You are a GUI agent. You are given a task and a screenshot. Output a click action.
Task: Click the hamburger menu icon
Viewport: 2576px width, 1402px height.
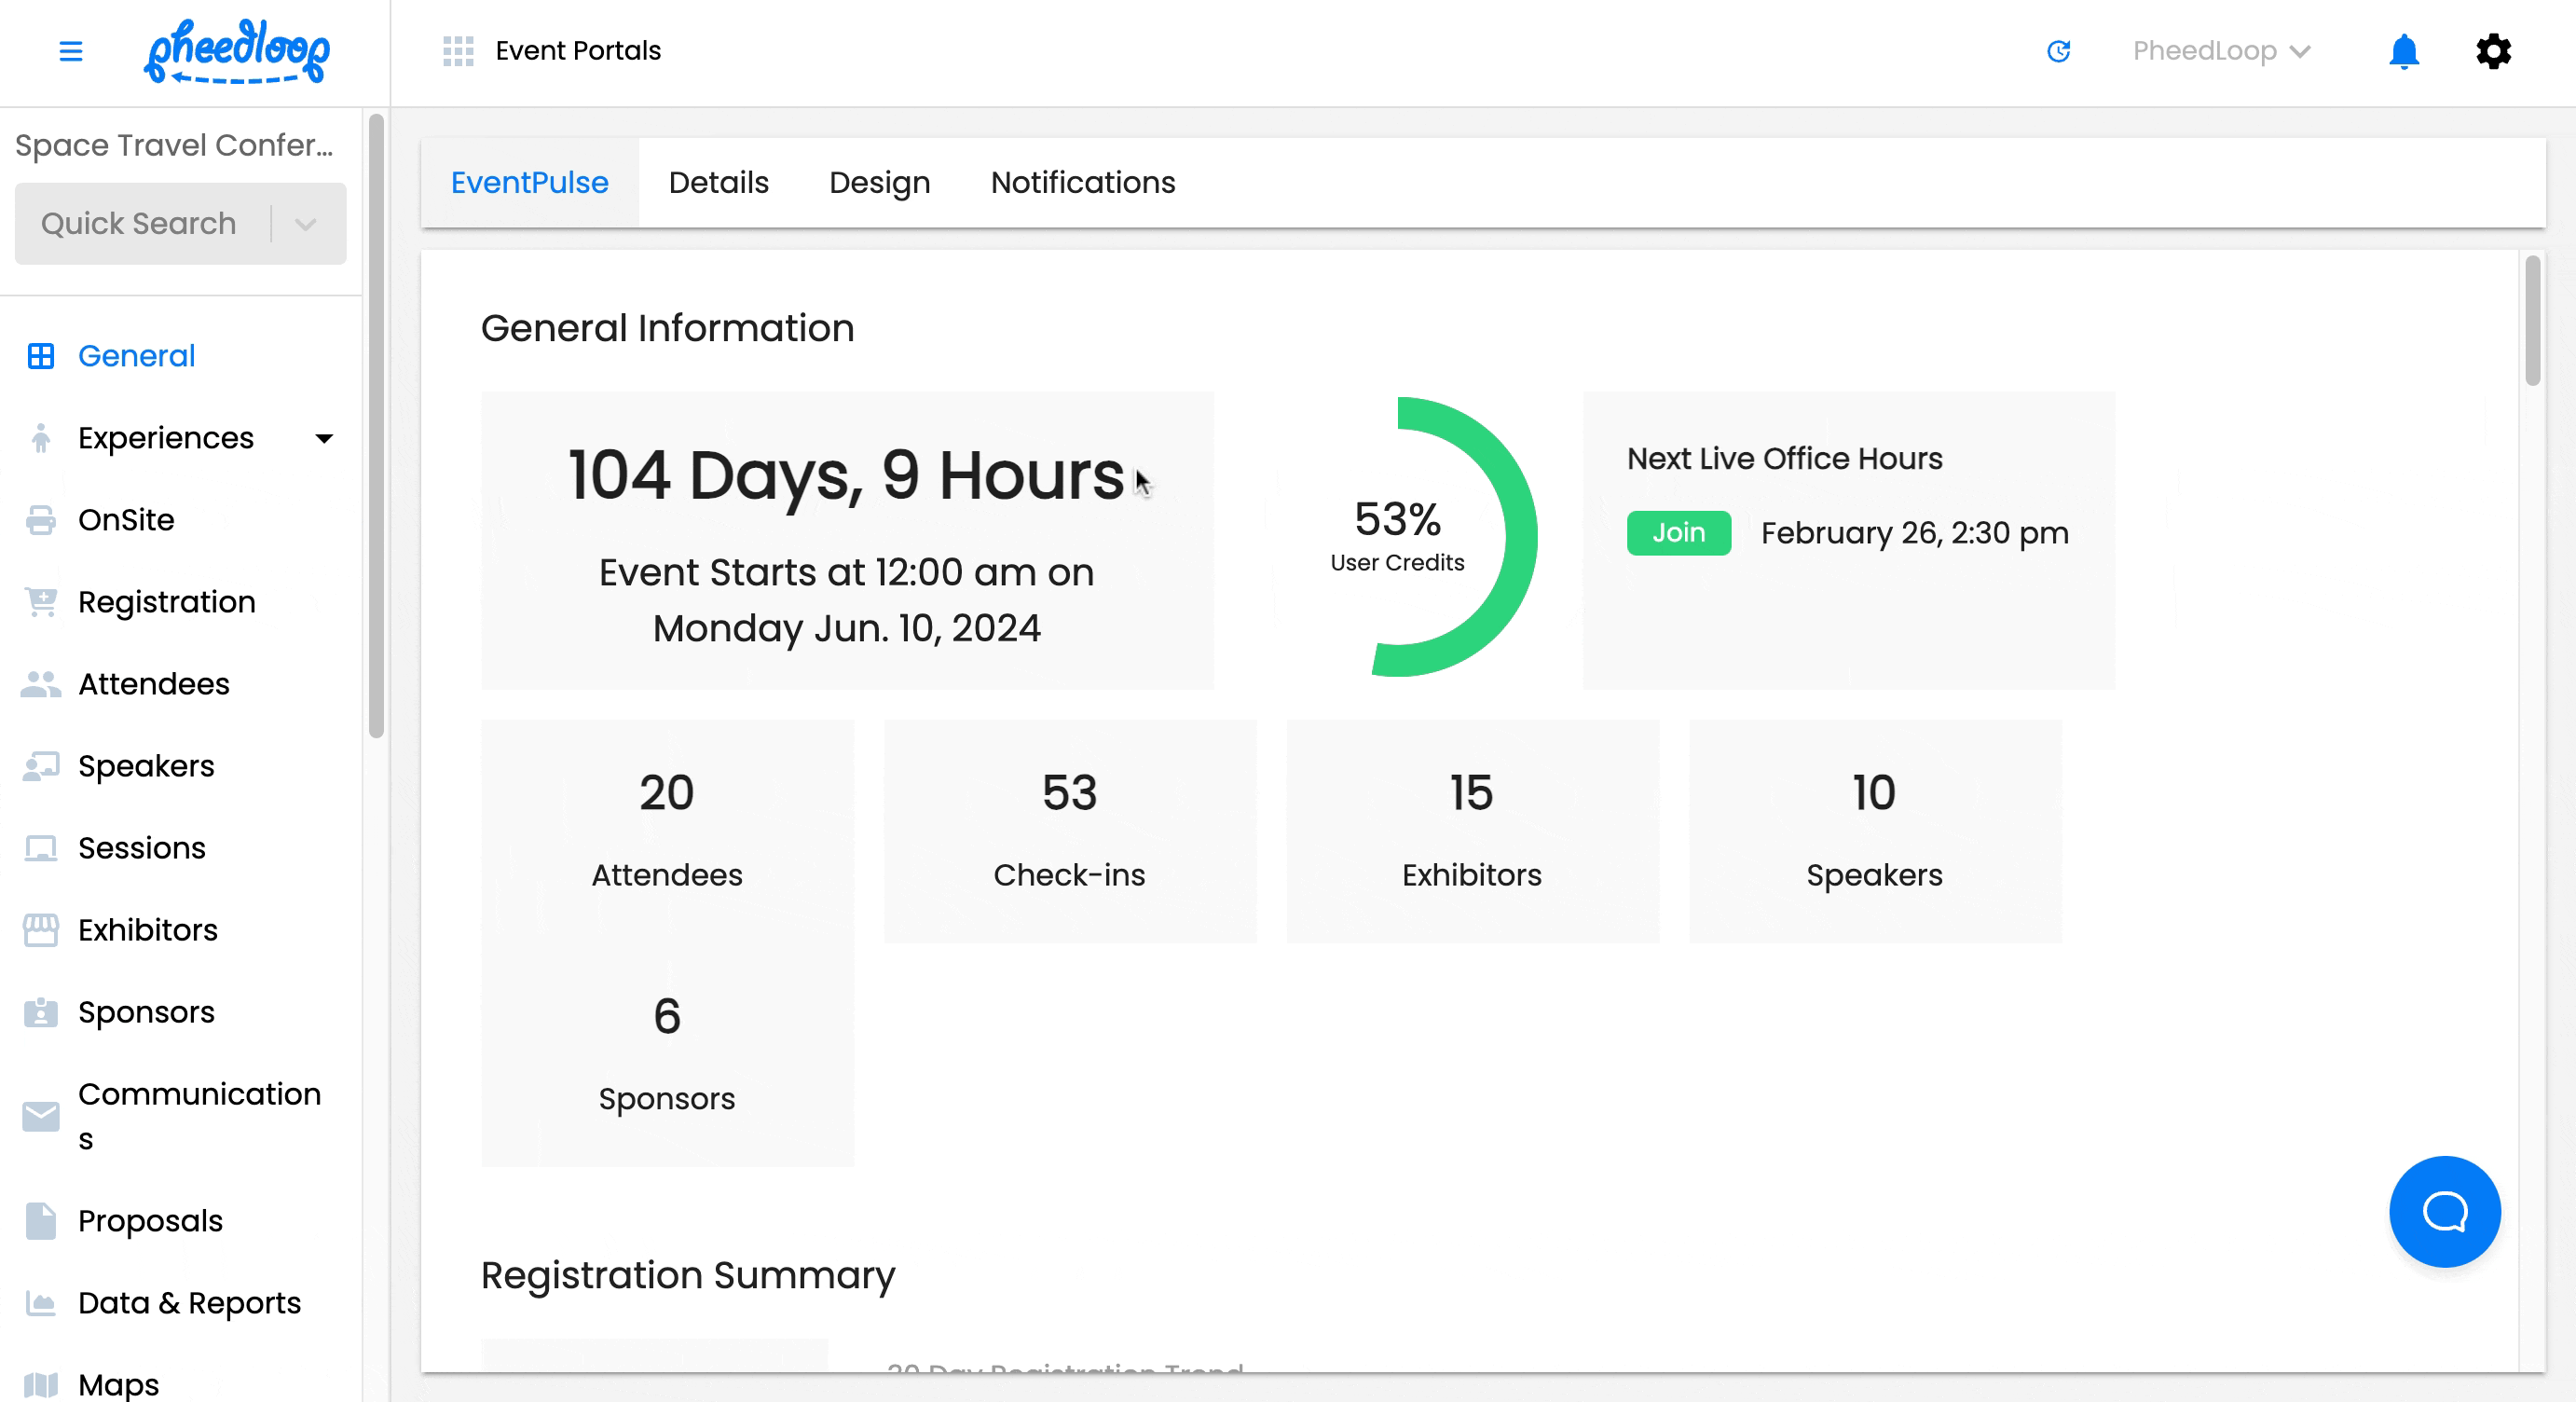click(70, 51)
